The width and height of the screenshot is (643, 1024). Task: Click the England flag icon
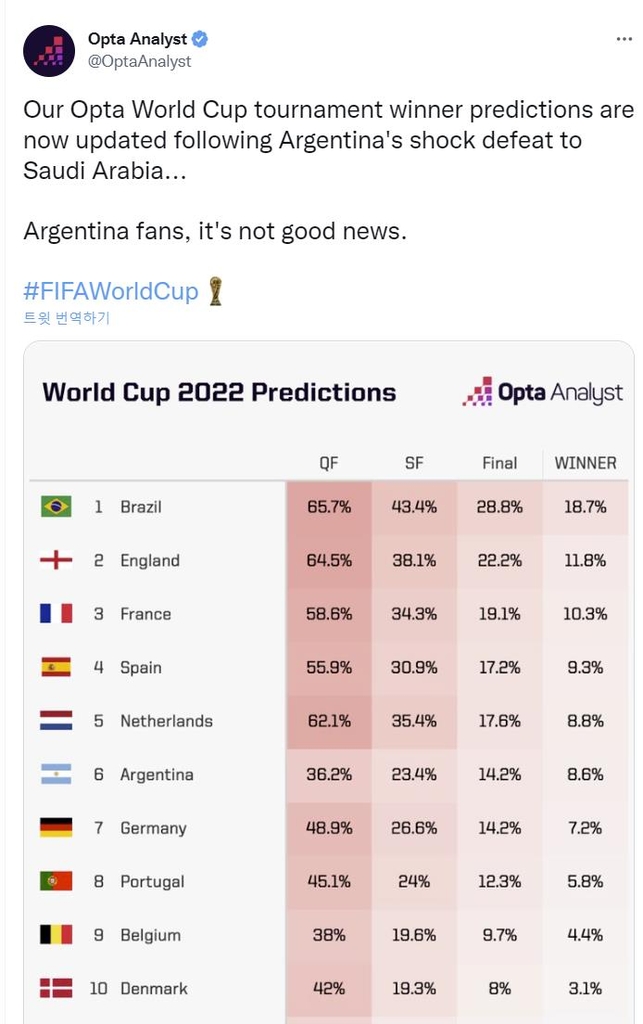pos(56,560)
